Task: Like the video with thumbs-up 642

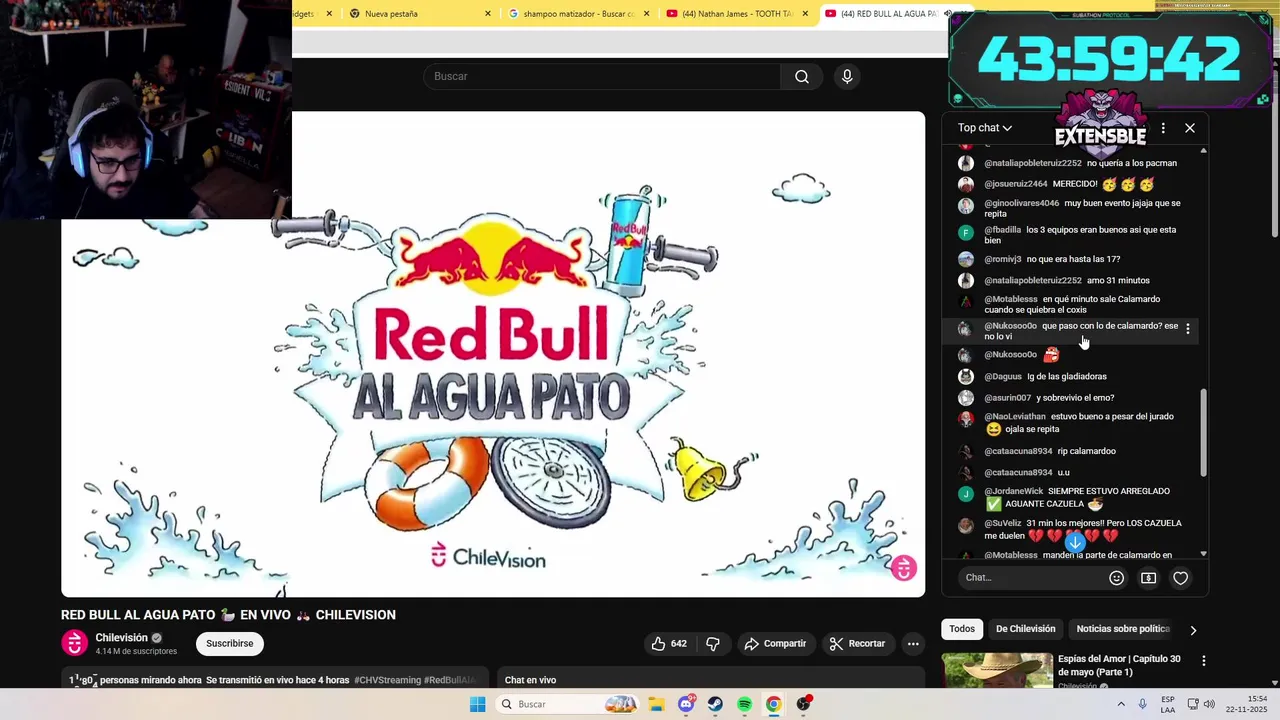Action: point(669,644)
